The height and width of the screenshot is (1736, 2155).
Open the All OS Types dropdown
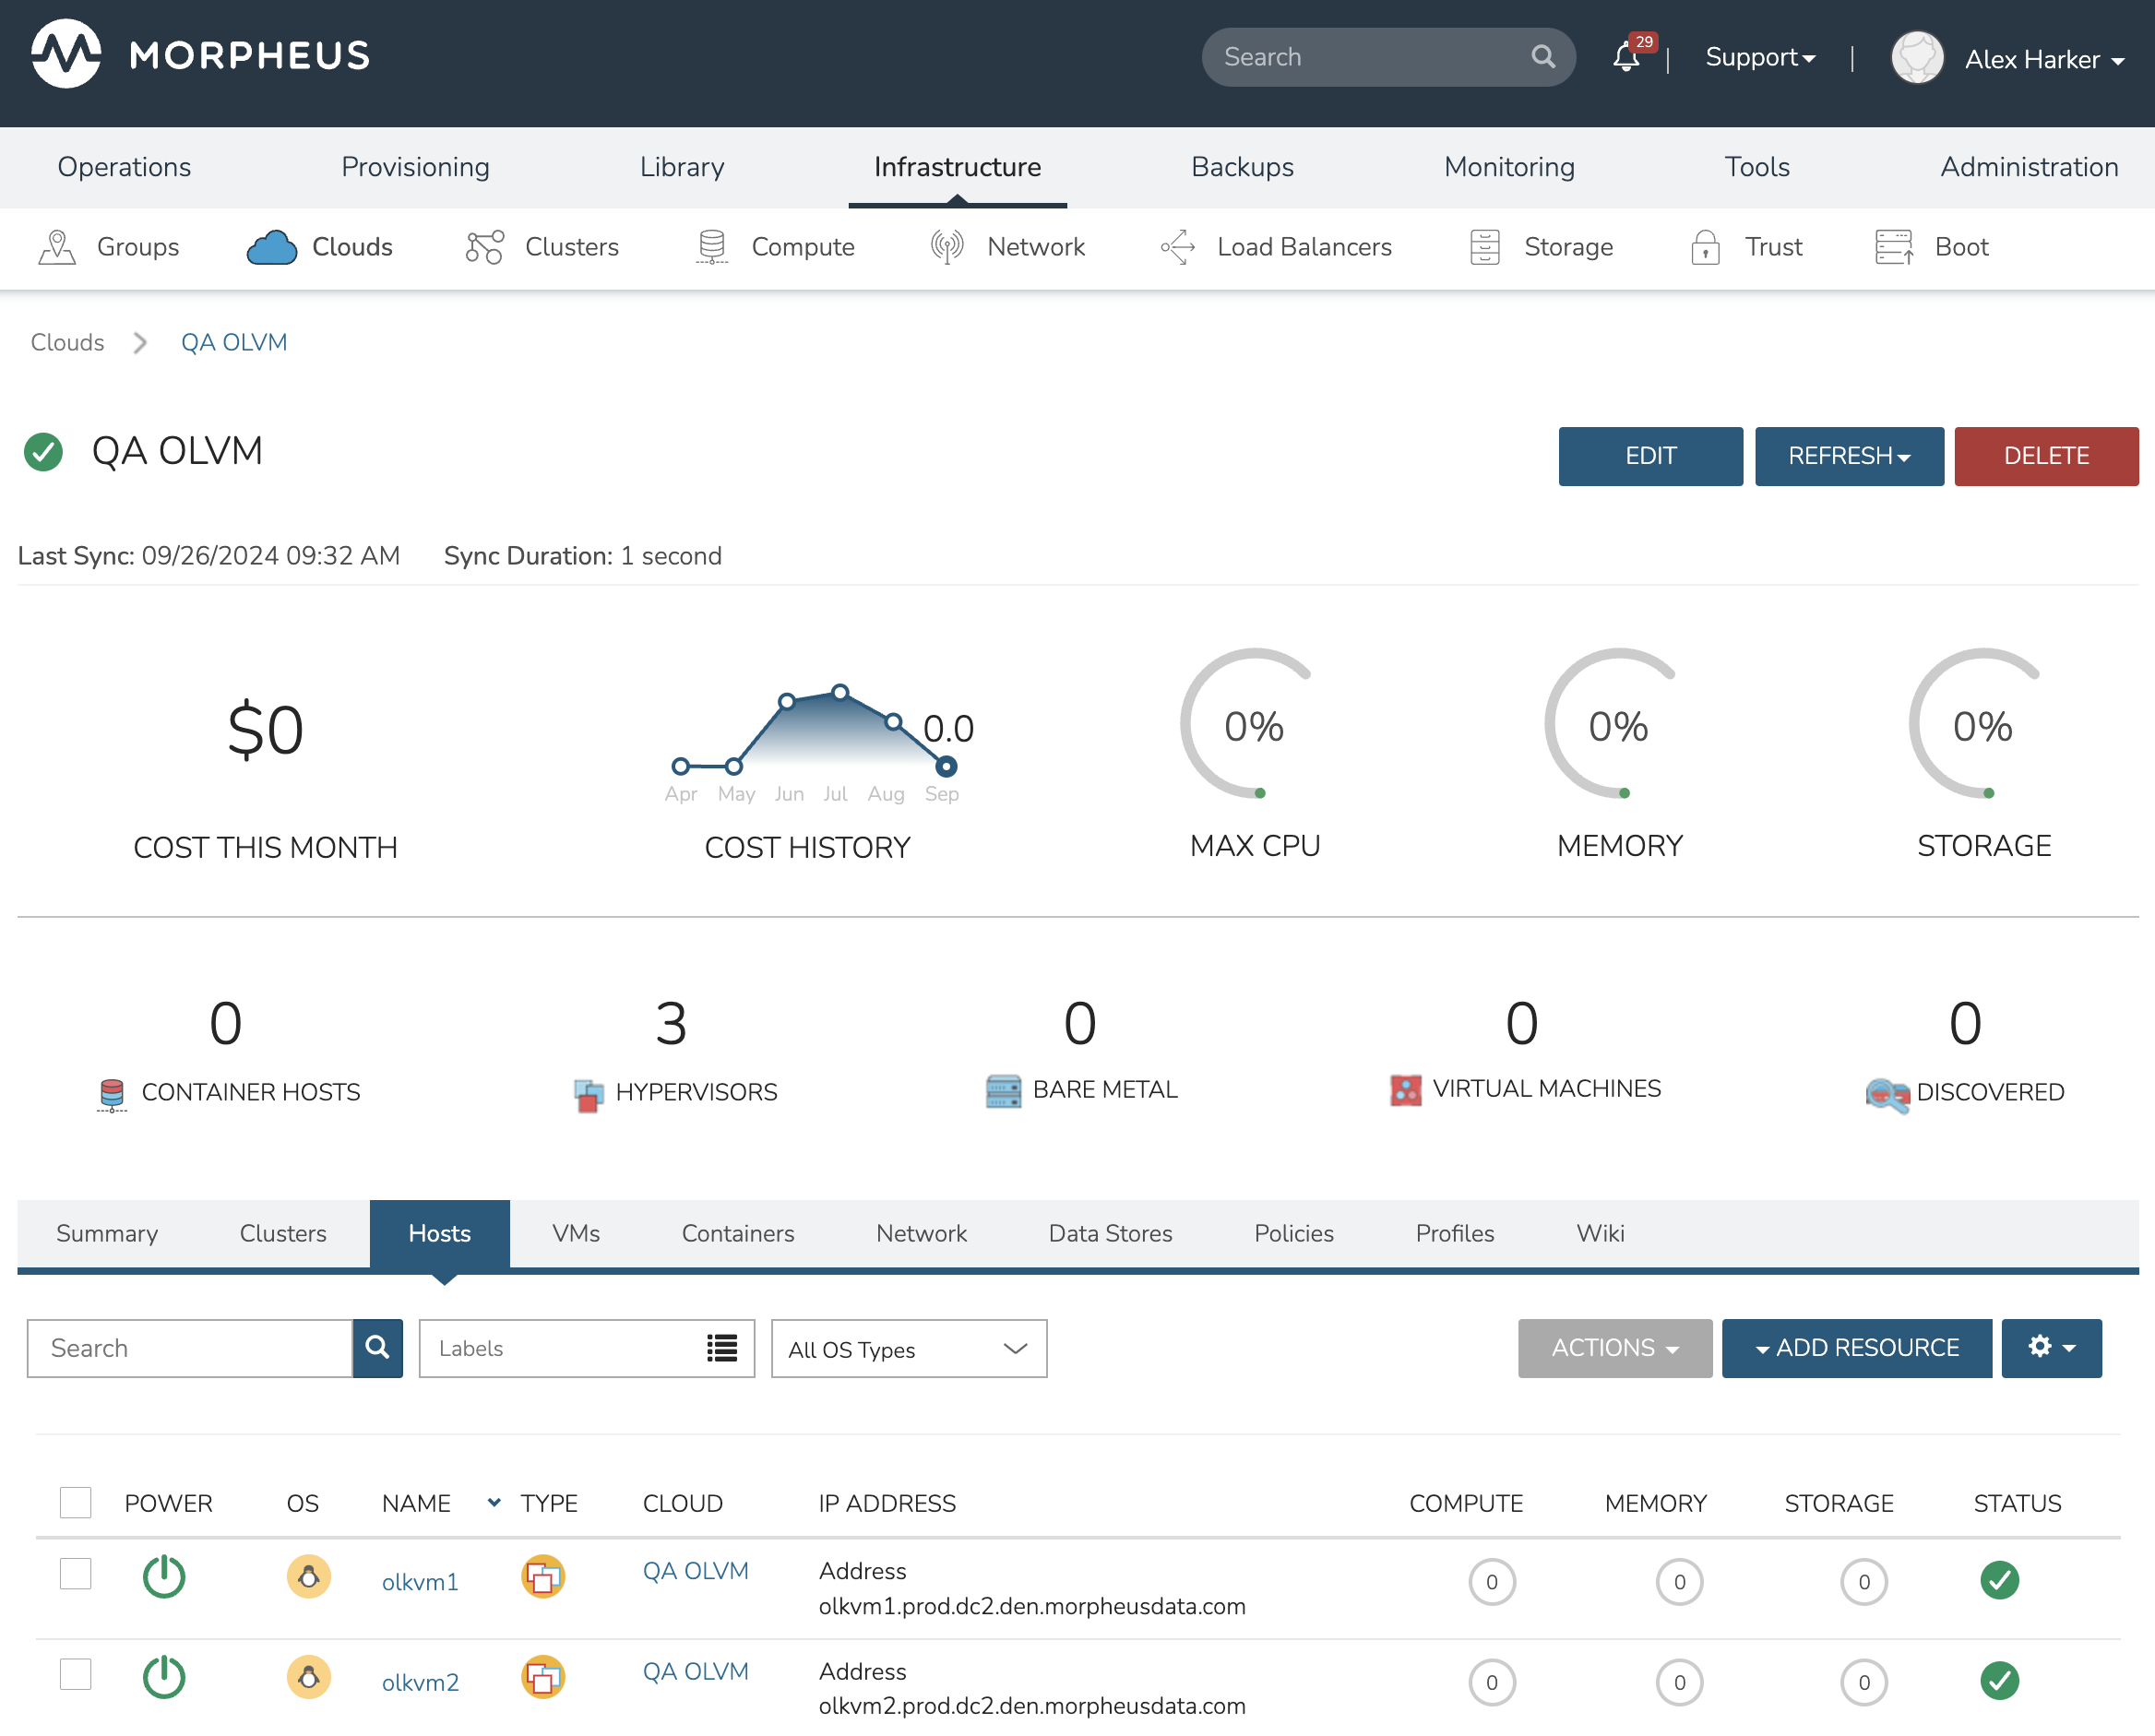coord(908,1349)
